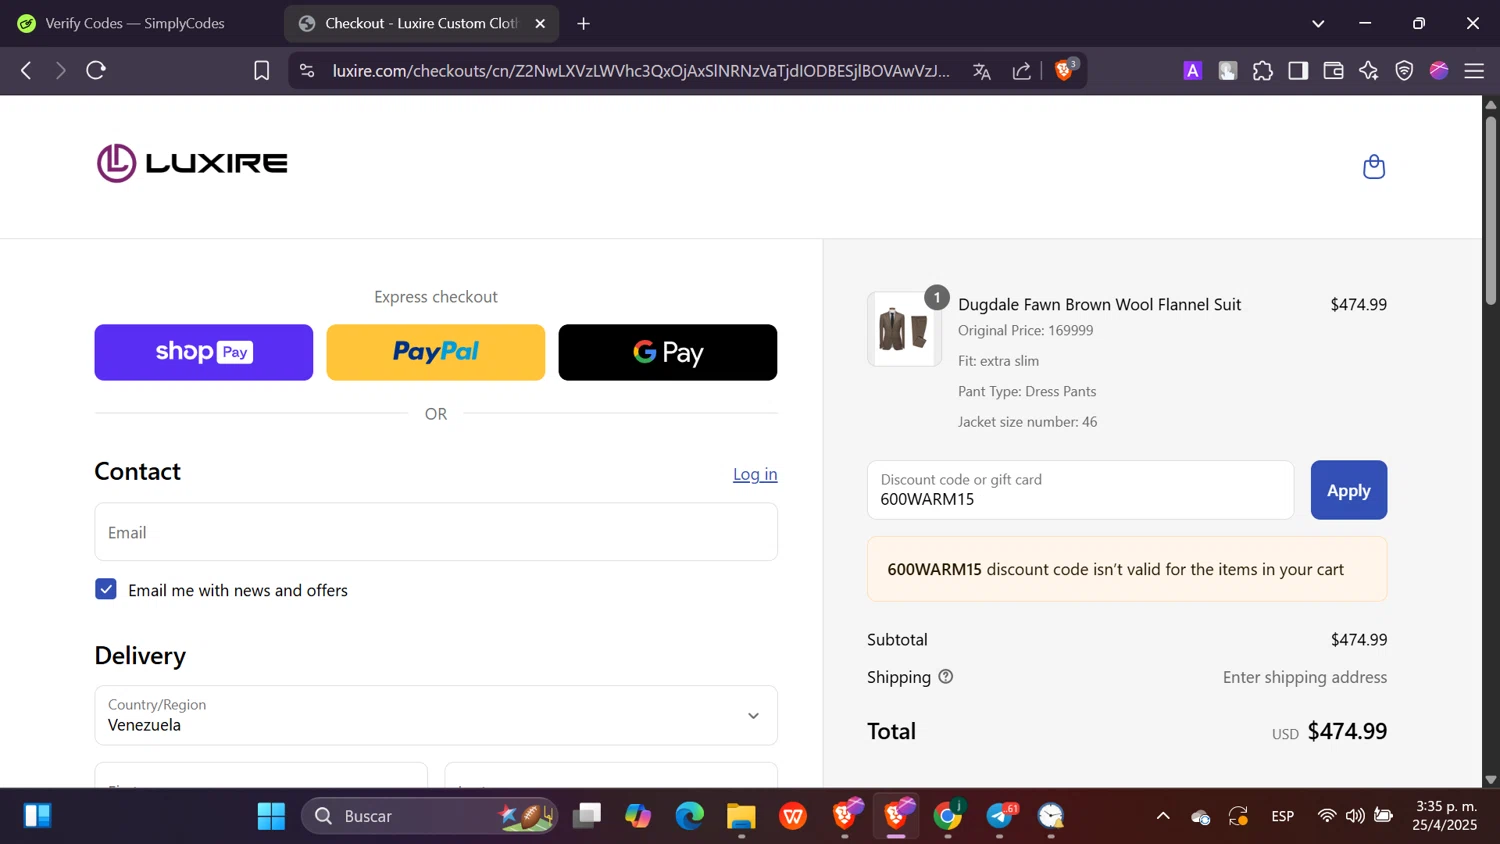Click the Wi-Fi network icon
The image size is (1500, 844).
pos(1327,816)
